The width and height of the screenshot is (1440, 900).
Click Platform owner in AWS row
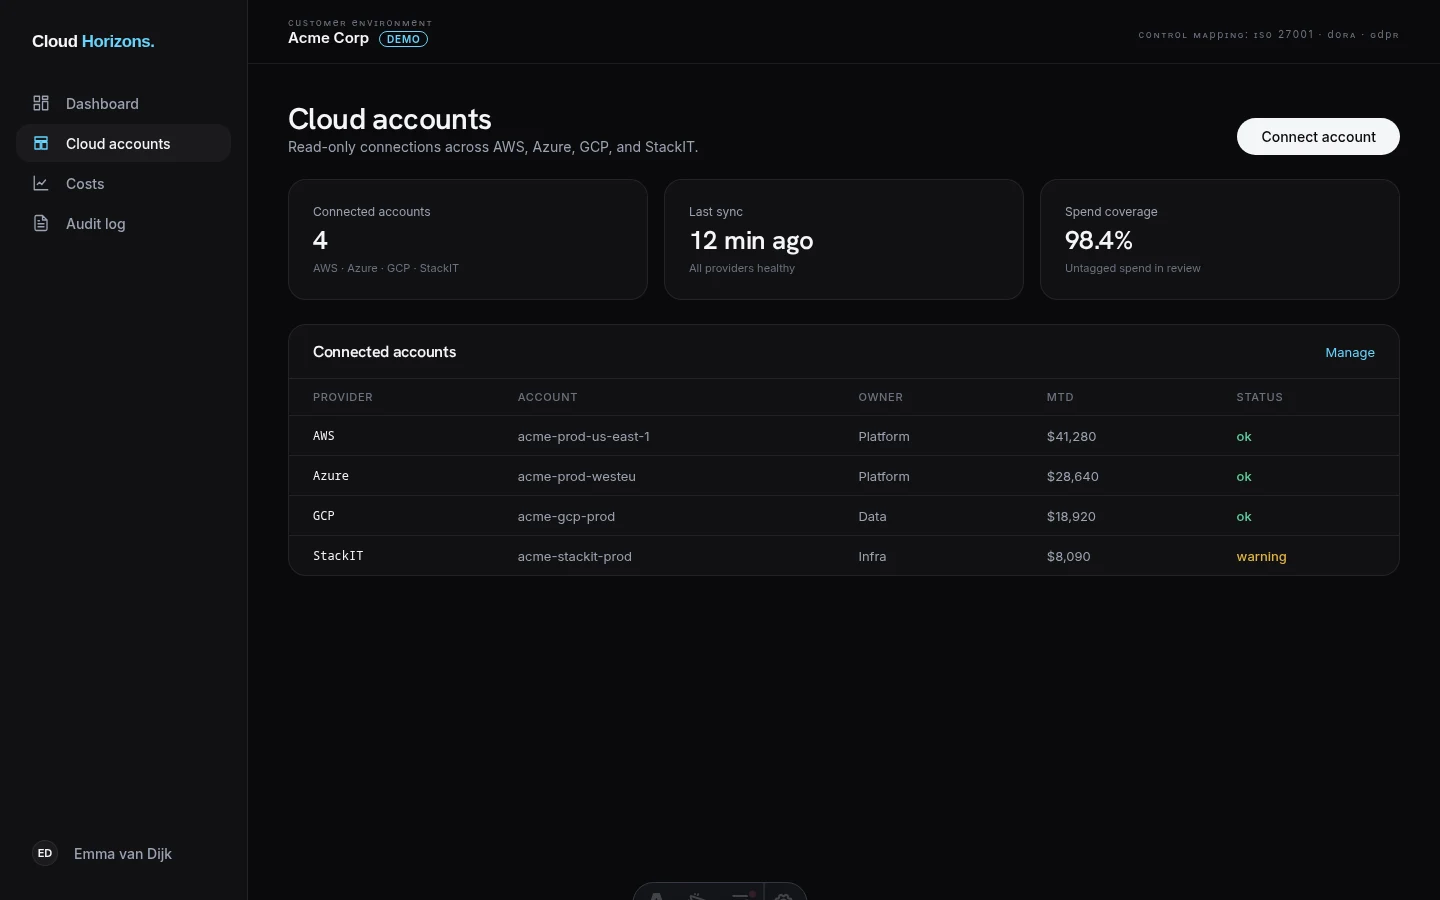click(884, 436)
